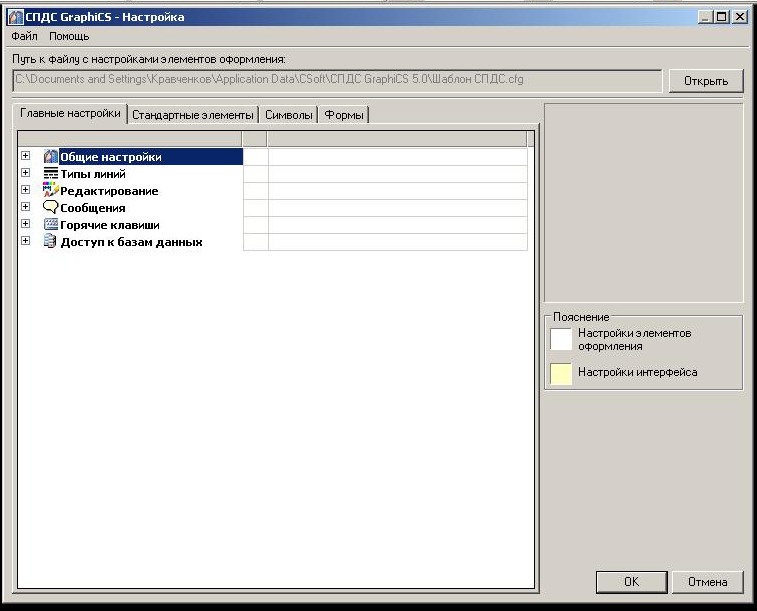
Task: Close the Настройка window
Action: point(739,17)
